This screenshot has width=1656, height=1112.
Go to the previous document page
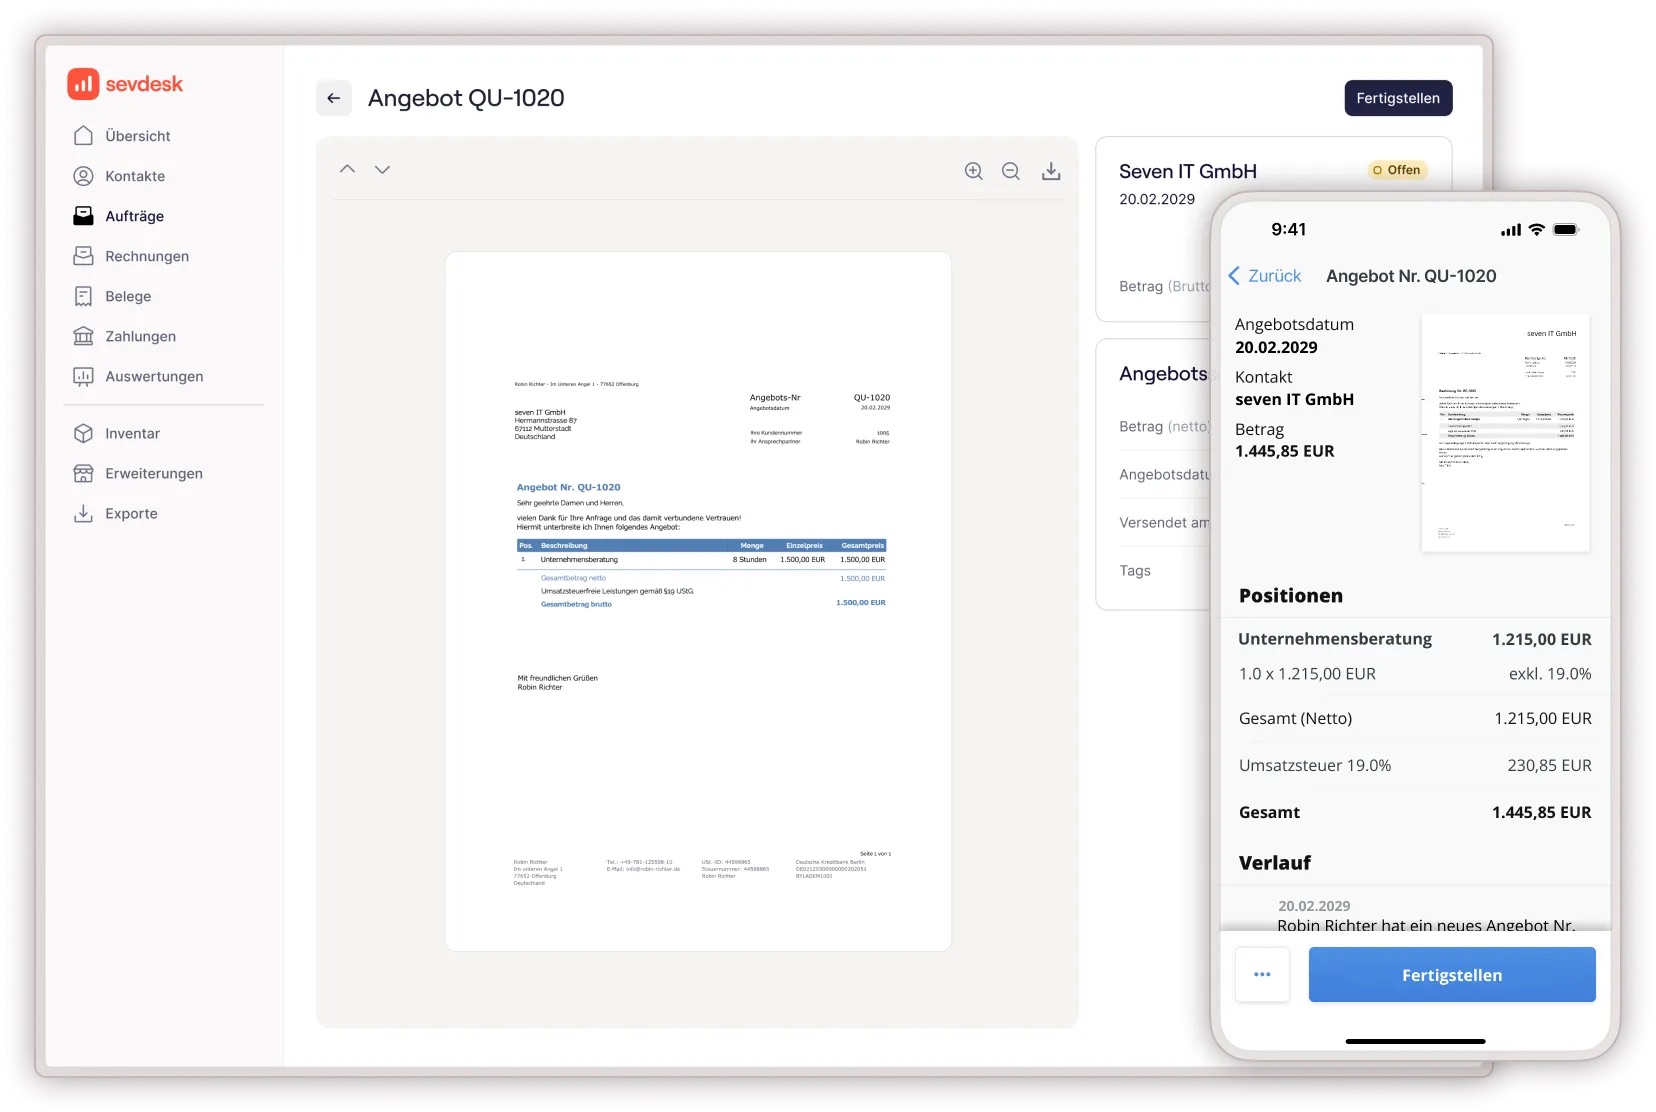click(347, 169)
